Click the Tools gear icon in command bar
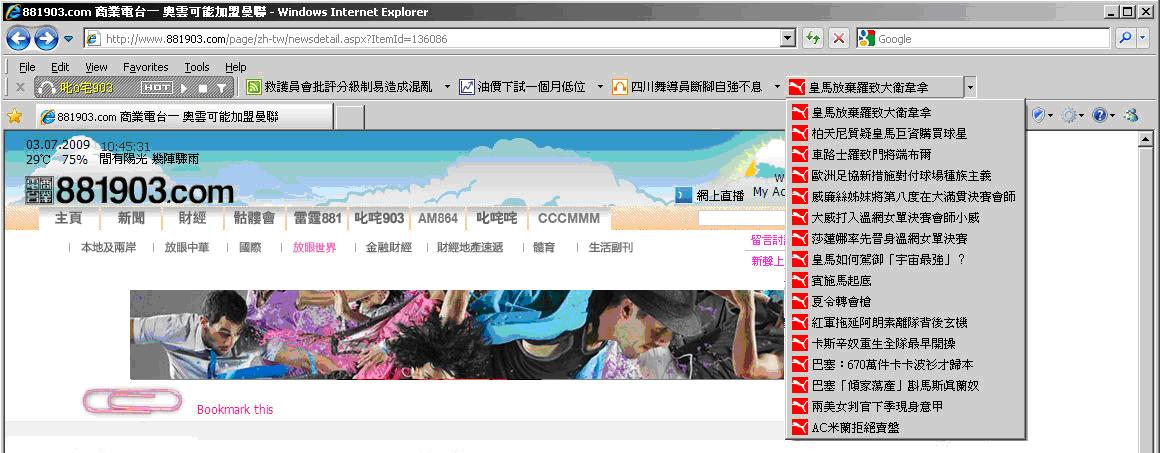Screen dimensions: 1160x453 click(1068, 116)
